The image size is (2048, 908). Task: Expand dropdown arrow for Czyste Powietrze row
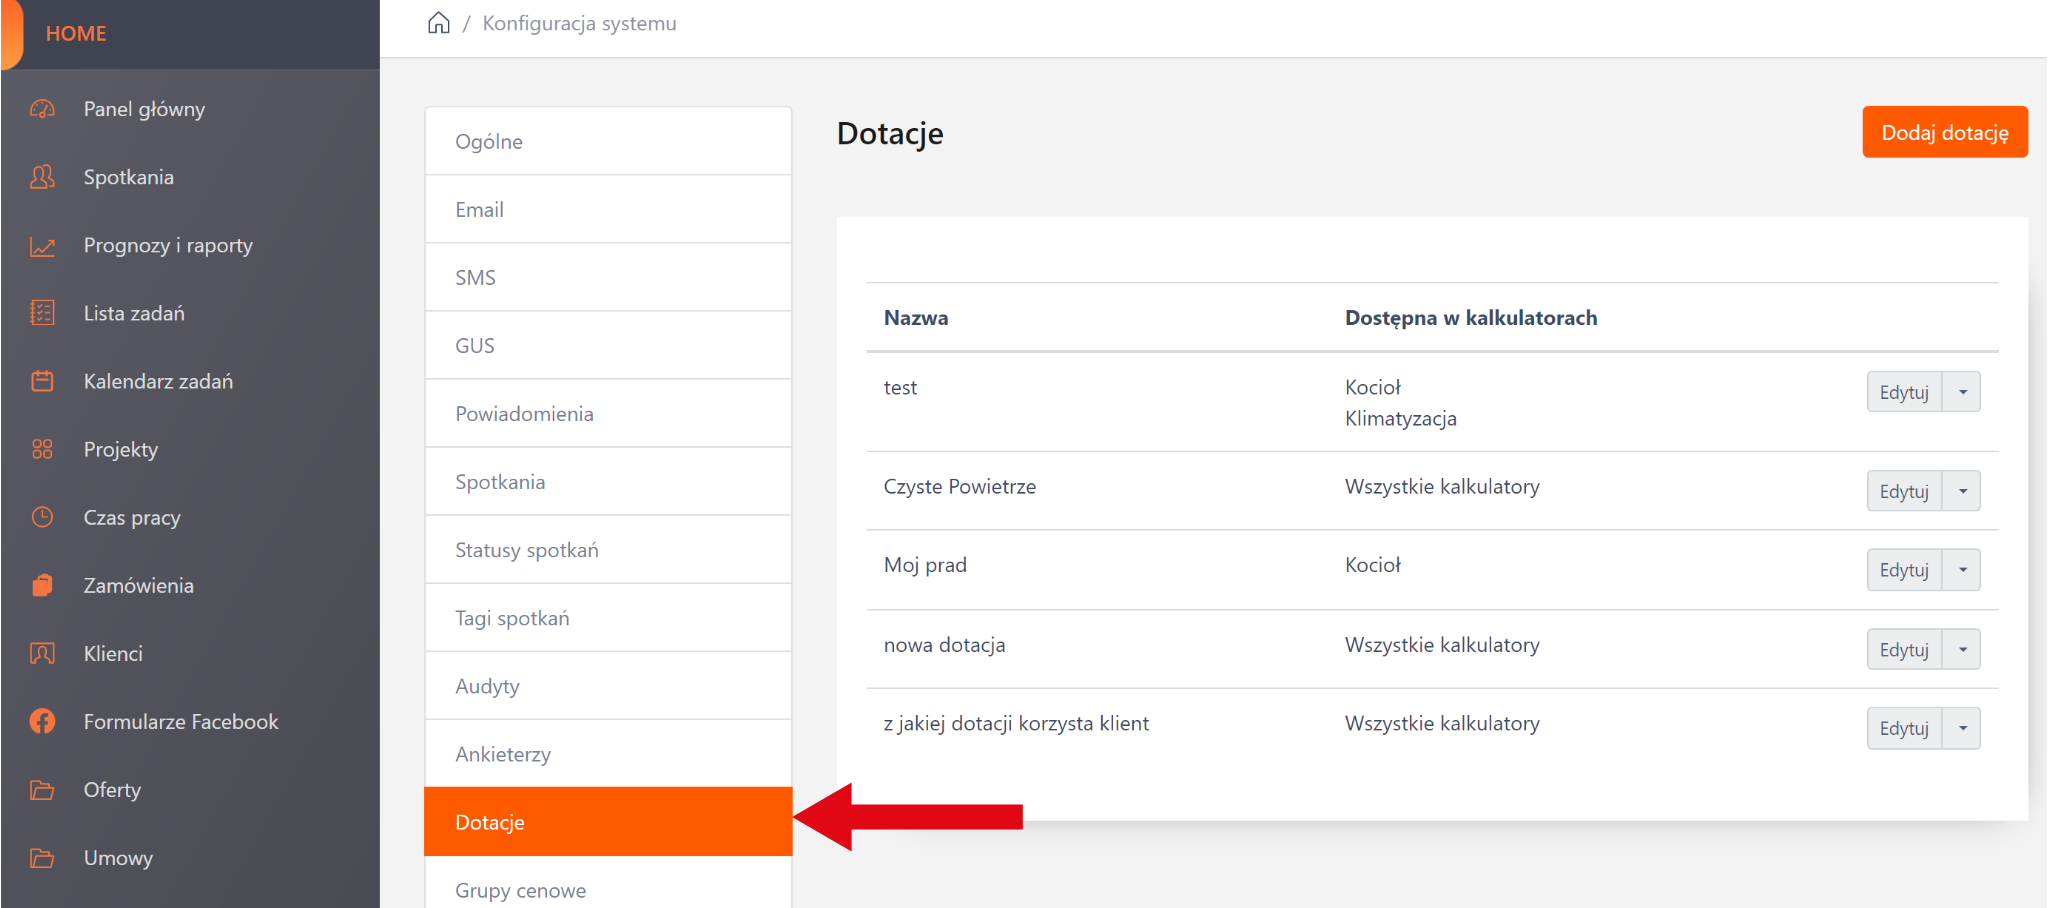(1962, 491)
